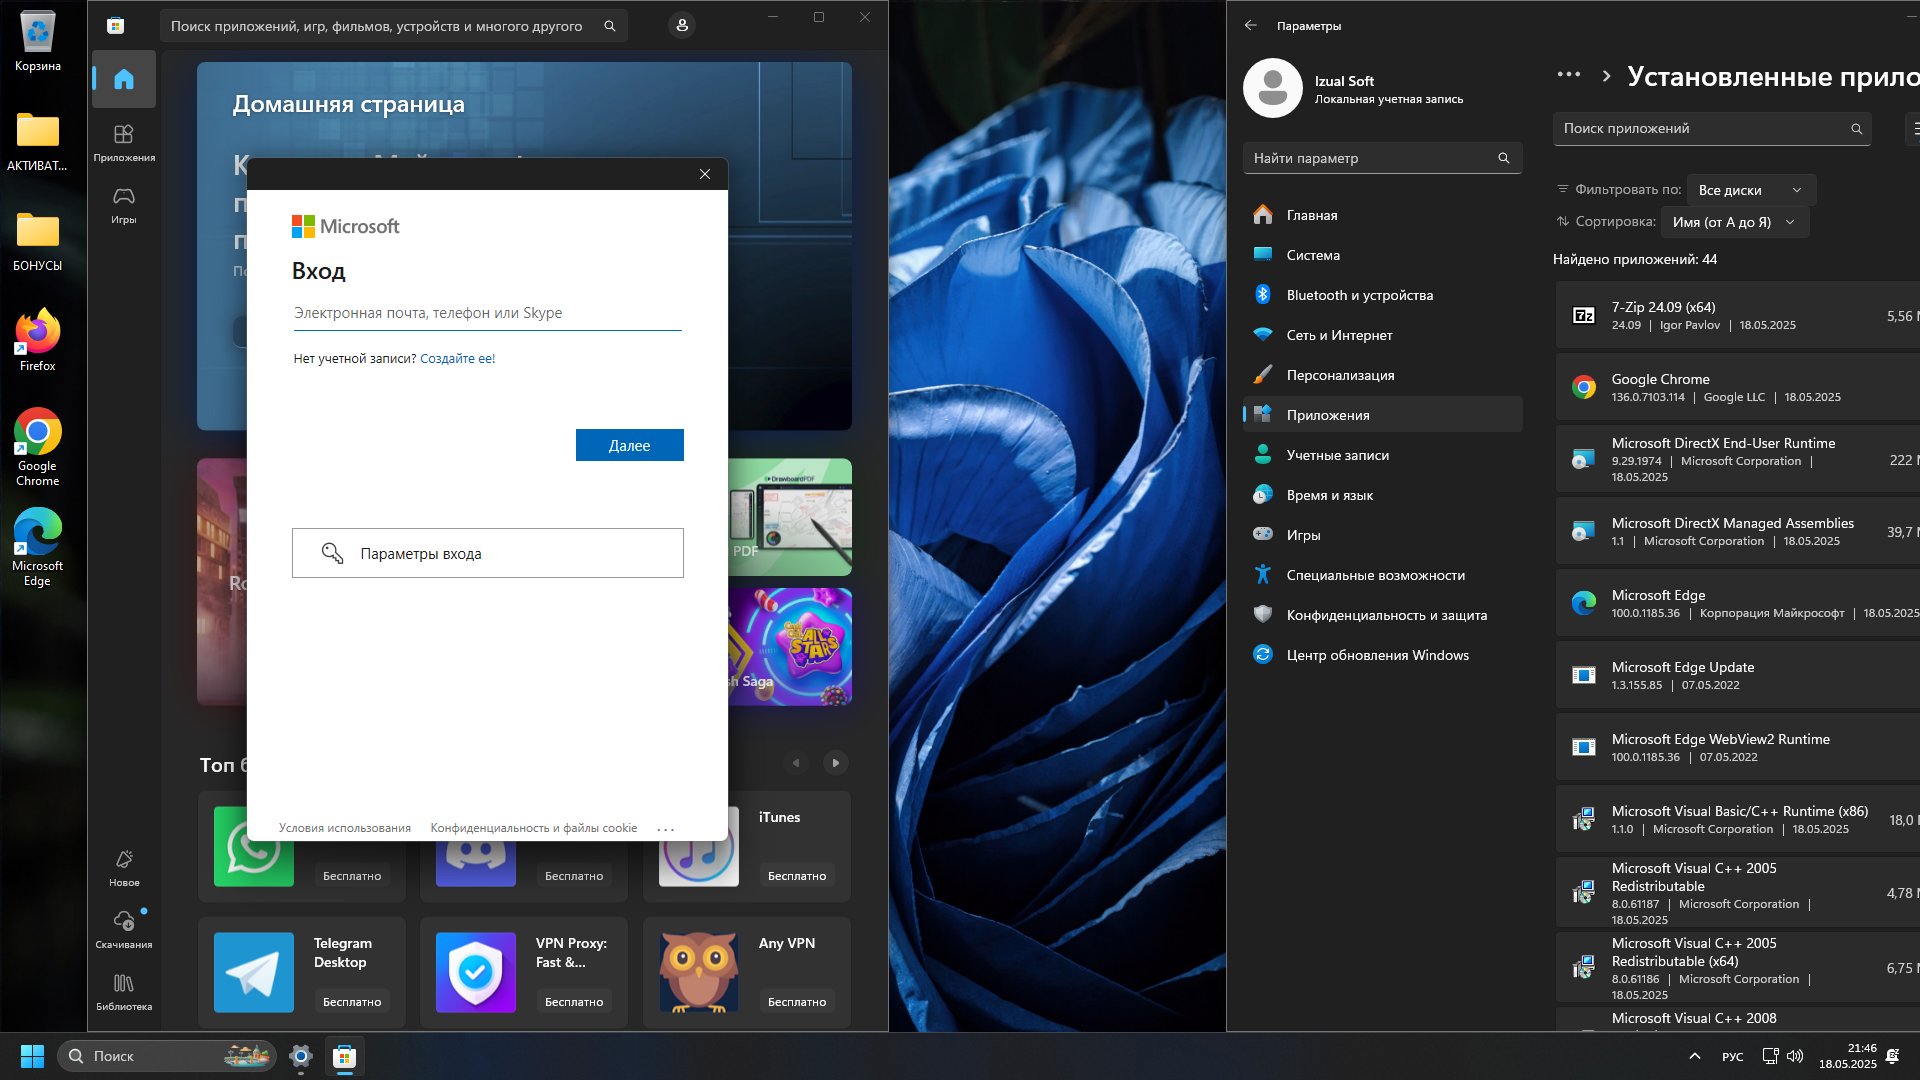Open Any VPN owl app icon
1920x1080 pixels.
coord(699,973)
